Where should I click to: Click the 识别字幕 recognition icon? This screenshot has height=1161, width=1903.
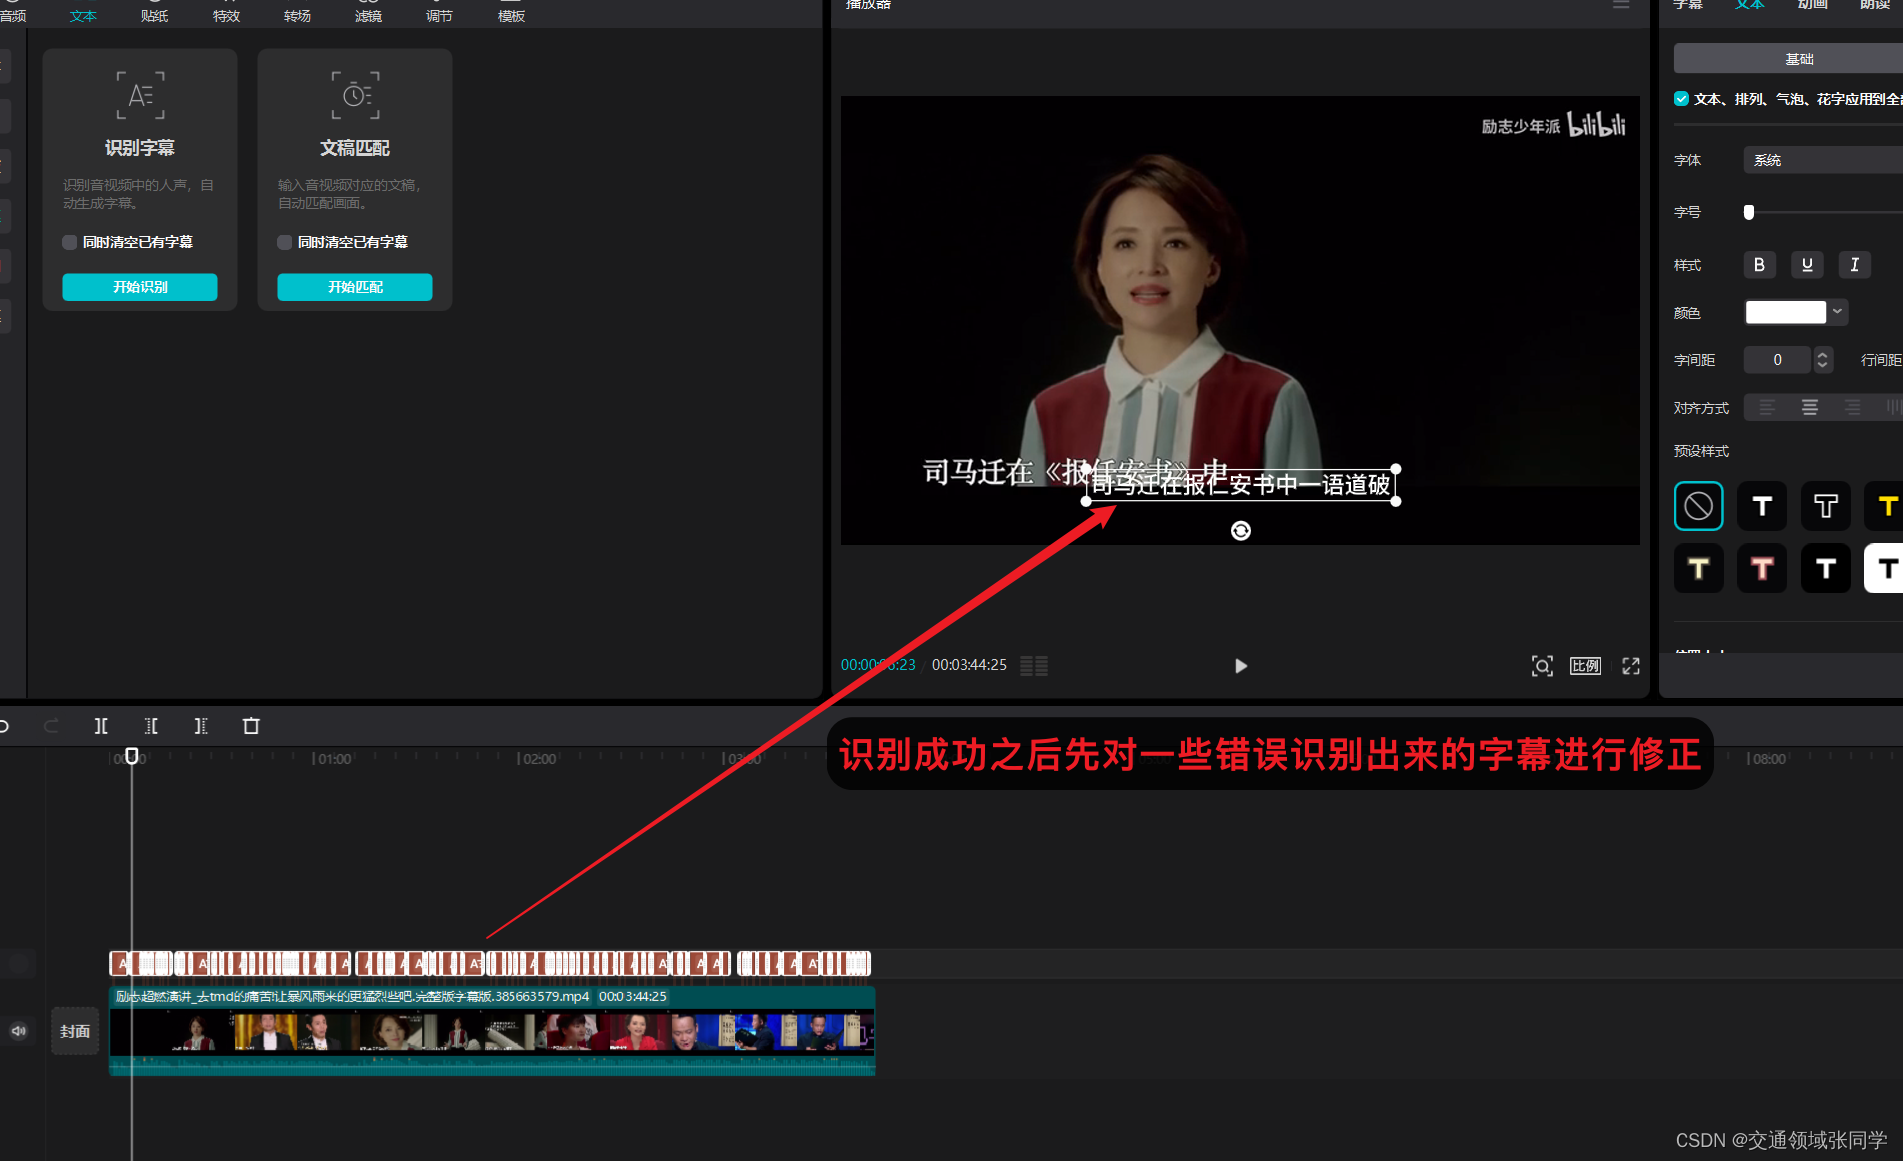pos(140,95)
